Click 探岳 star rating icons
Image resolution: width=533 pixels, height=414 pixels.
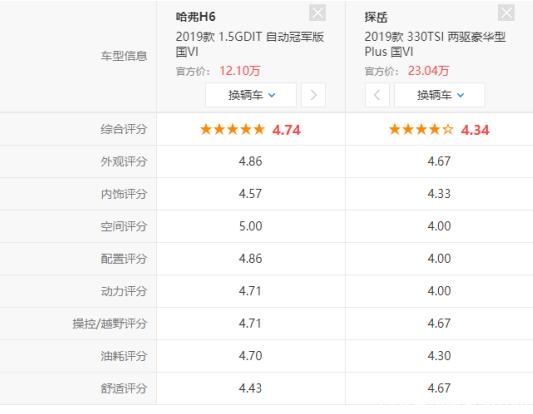click(x=421, y=130)
